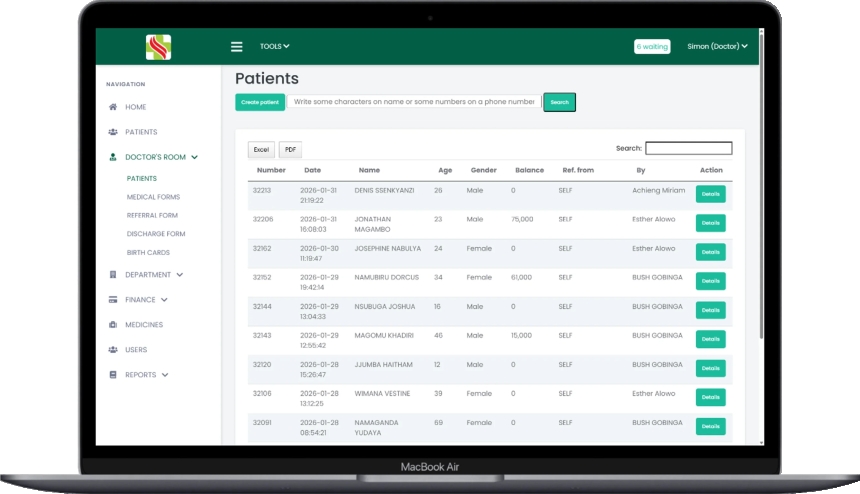Viewport: 860px width, 494px height.
Task: Open USERS navigation item
Action: (136, 349)
